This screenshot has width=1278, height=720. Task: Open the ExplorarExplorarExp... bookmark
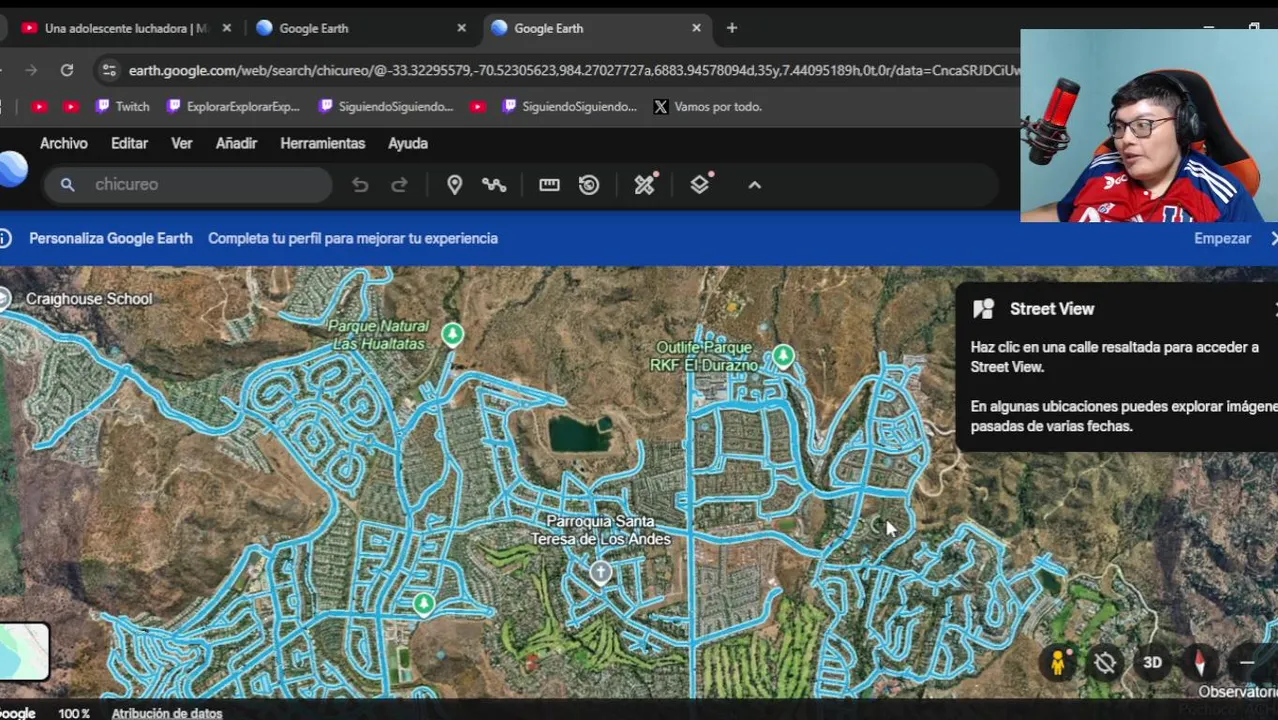[233, 106]
